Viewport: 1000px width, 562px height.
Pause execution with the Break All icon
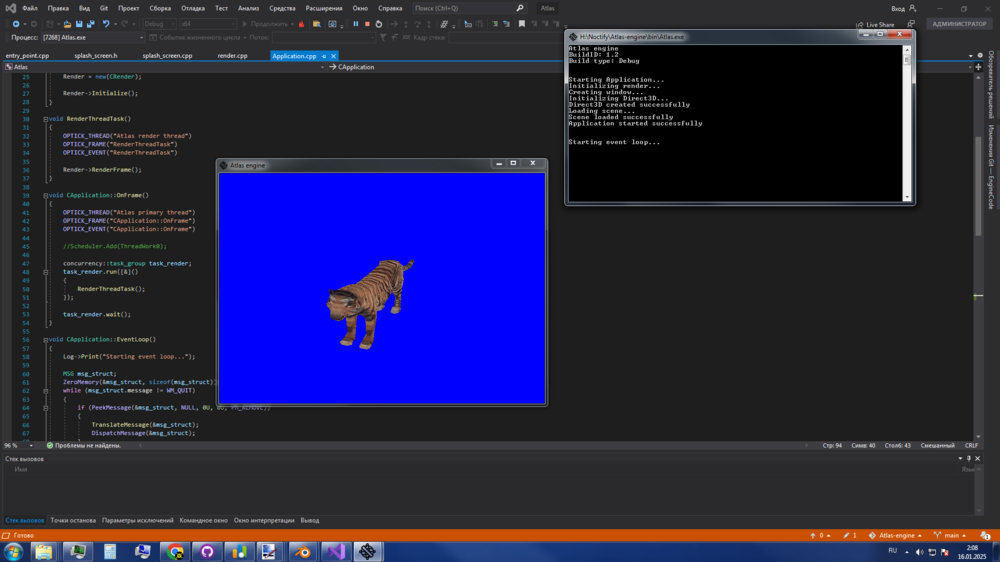(355, 24)
